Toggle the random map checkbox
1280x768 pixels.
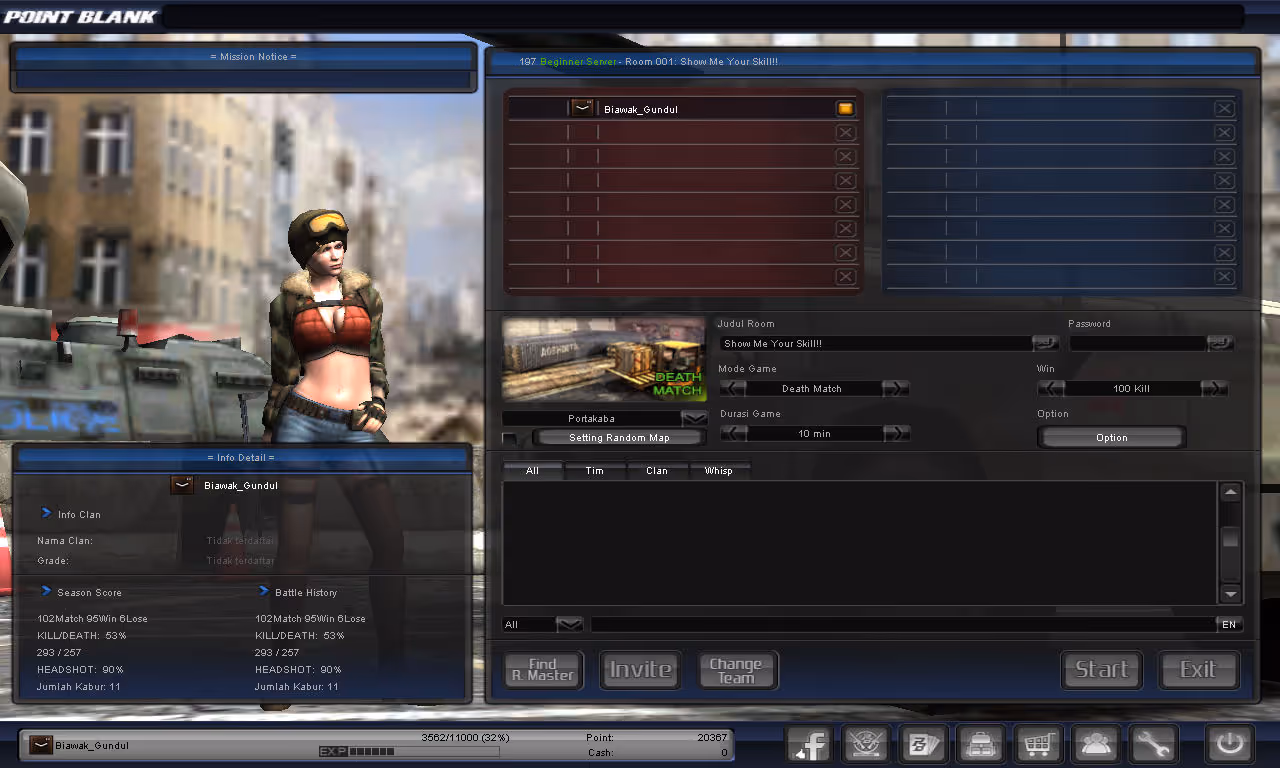point(510,438)
